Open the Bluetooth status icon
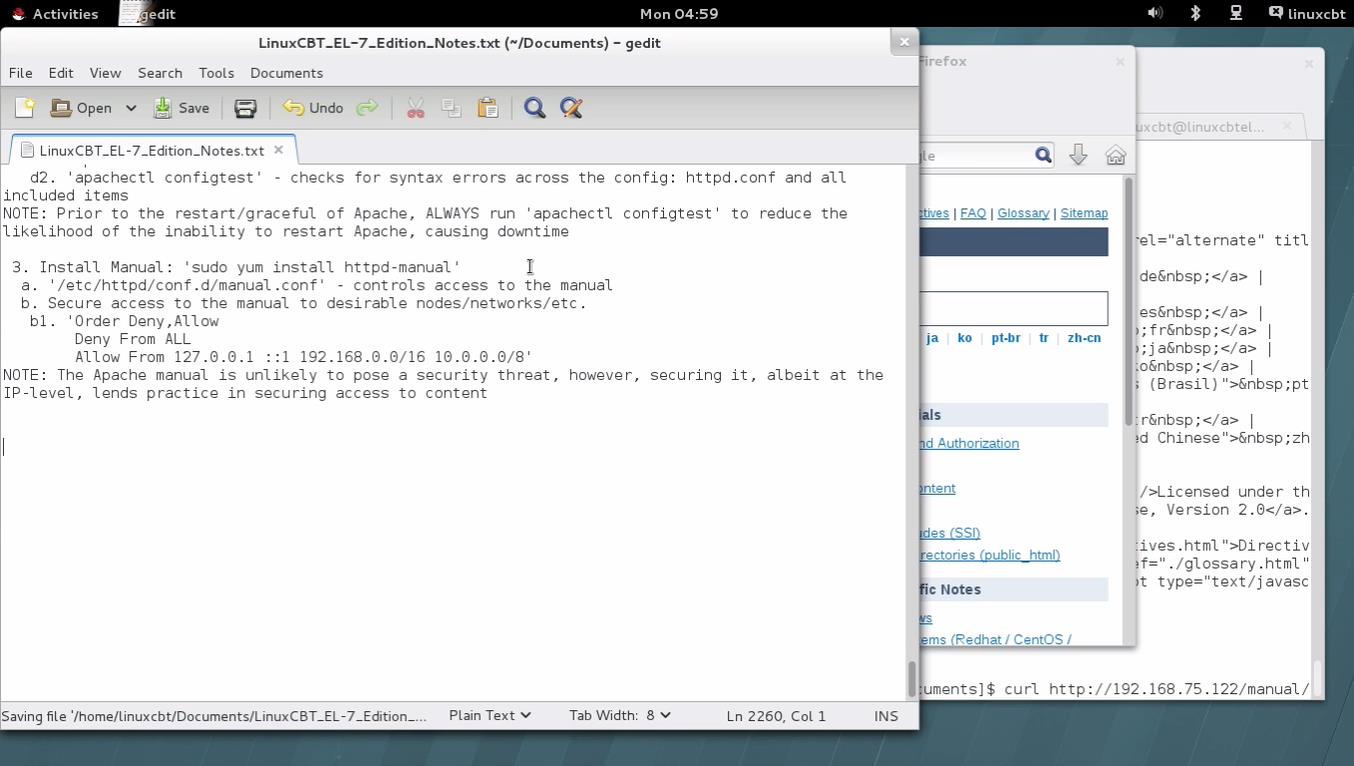This screenshot has width=1354, height=766. click(x=1195, y=14)
